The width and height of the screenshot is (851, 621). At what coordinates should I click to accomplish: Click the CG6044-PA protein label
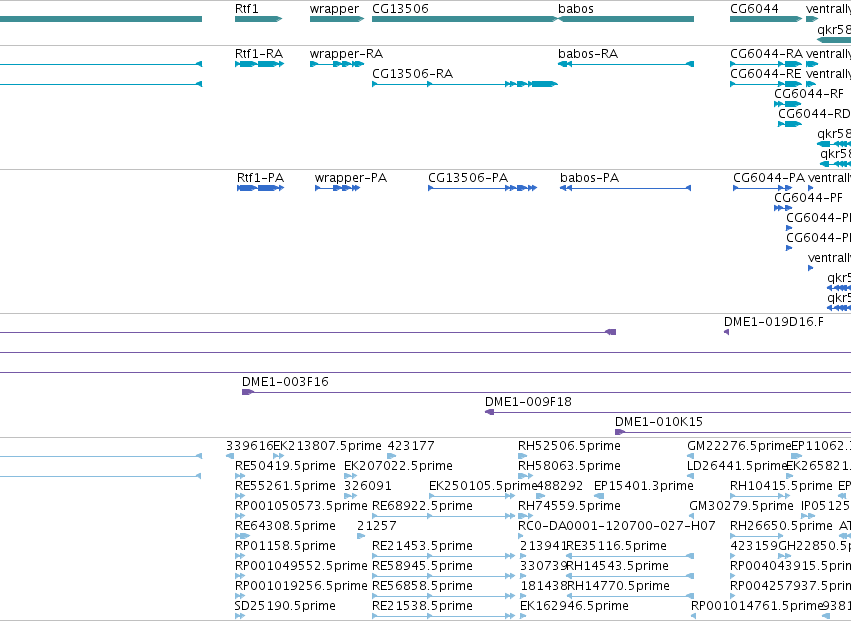pos(769,178)
